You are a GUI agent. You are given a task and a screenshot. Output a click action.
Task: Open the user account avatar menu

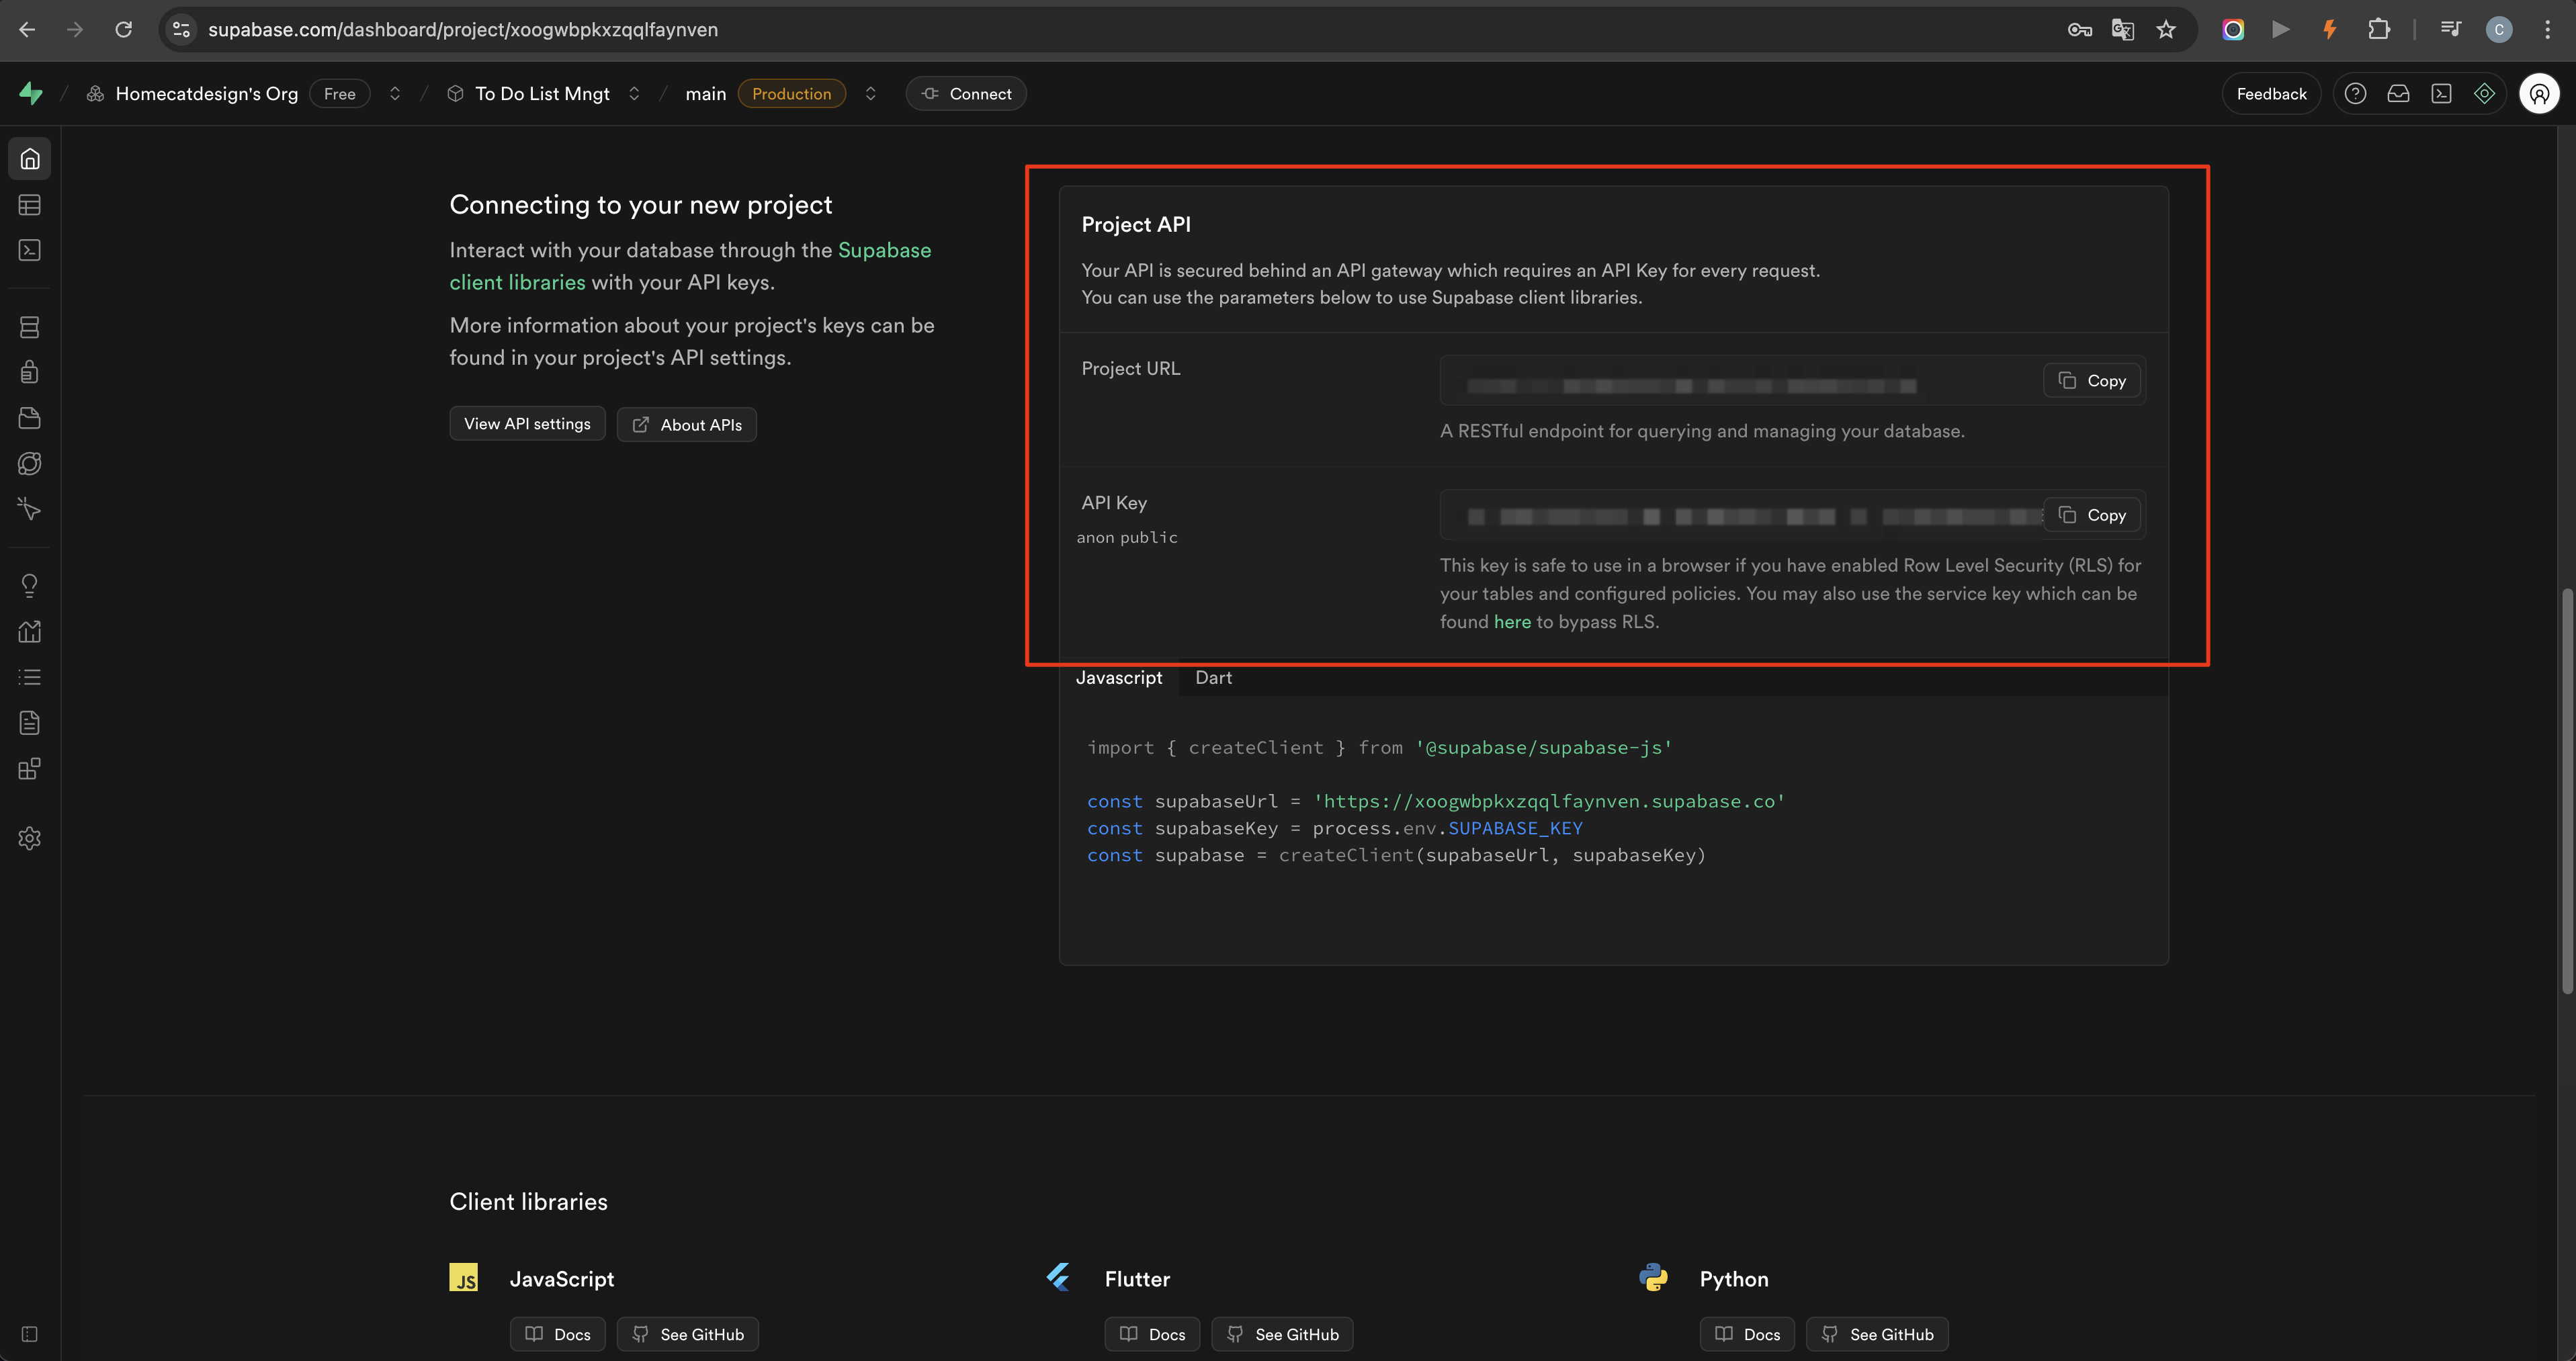[x=2539, y=93]
